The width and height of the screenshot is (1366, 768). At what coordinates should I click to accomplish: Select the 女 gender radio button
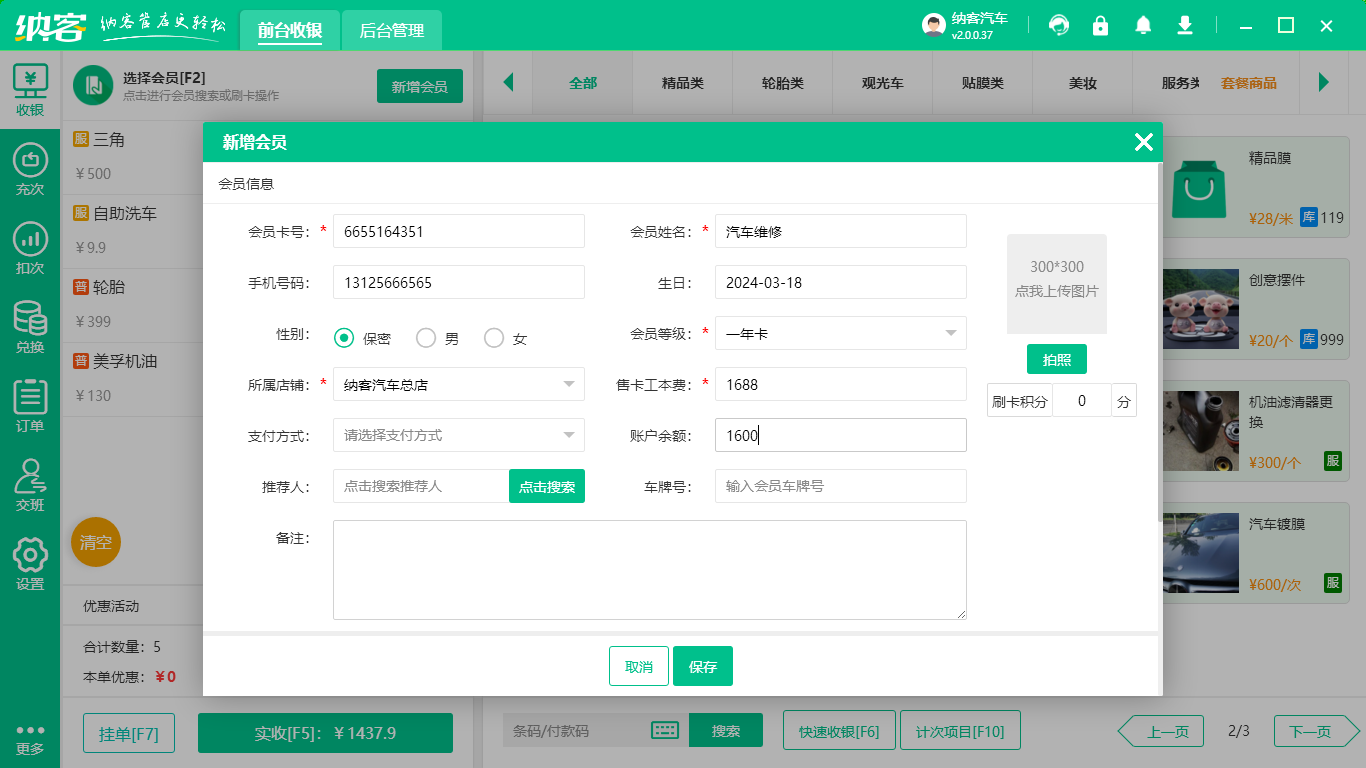tap(494, 338)
